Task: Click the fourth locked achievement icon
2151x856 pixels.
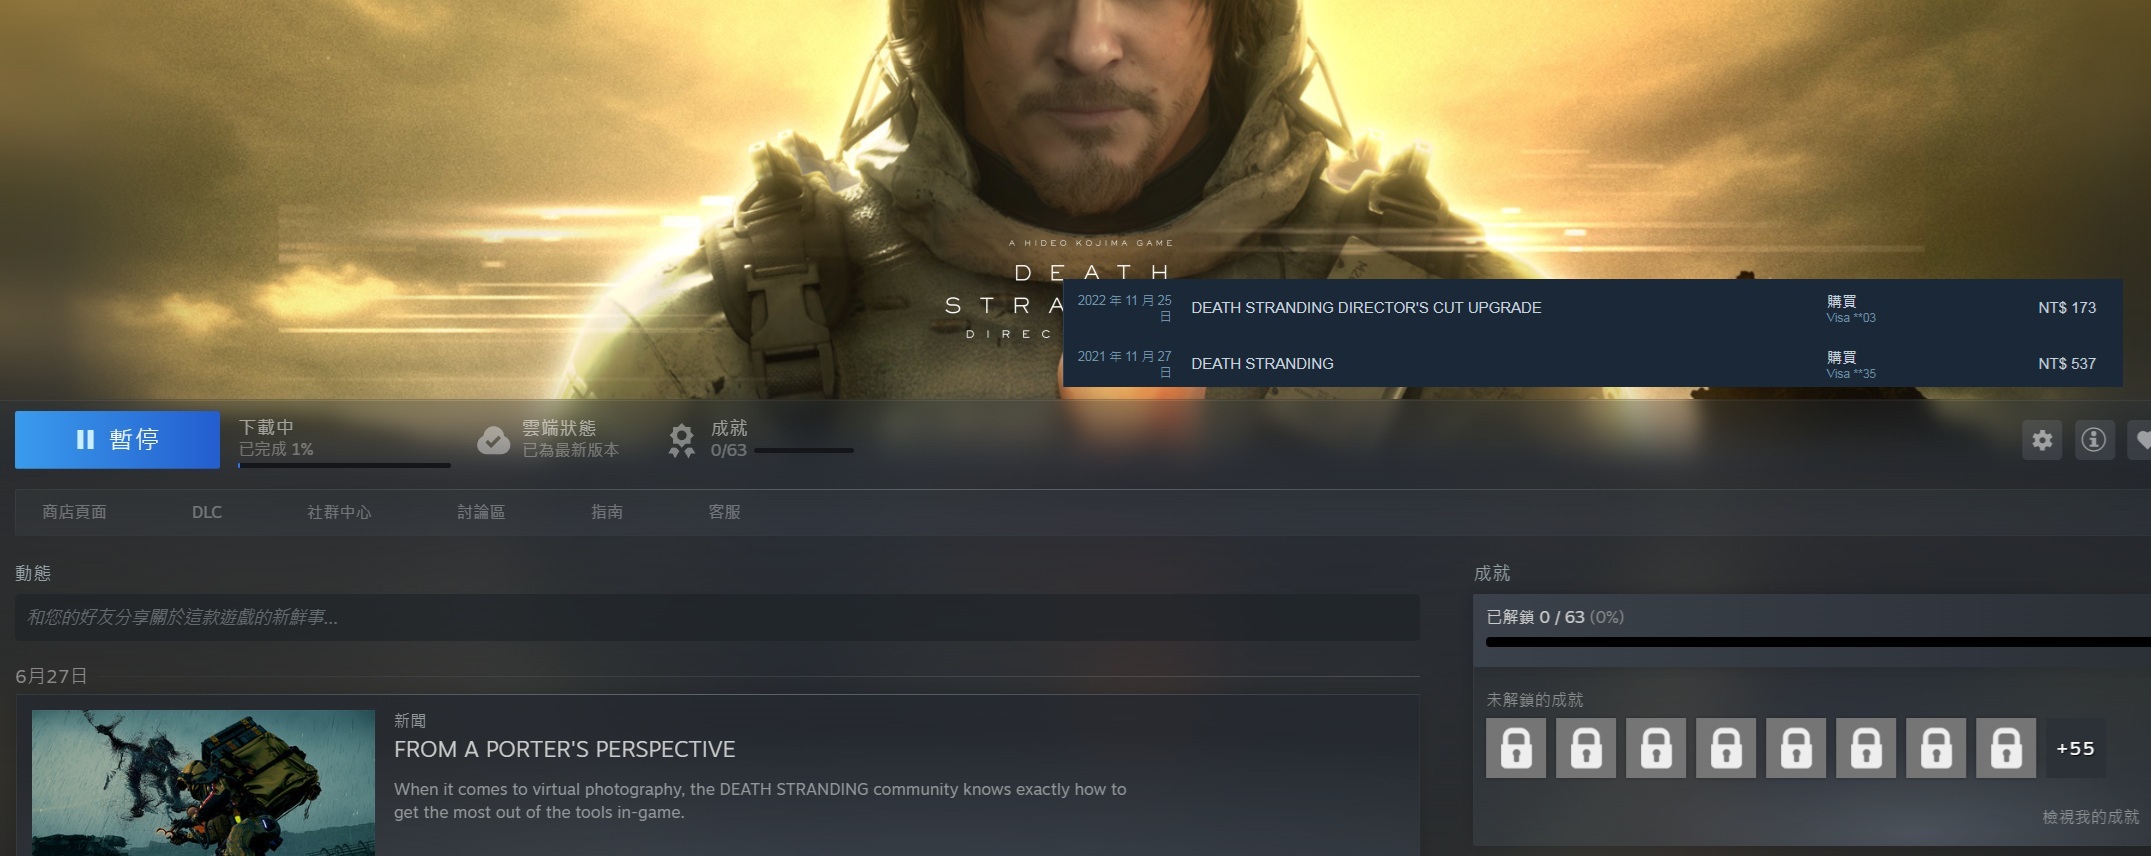Action: [1726, 748]
